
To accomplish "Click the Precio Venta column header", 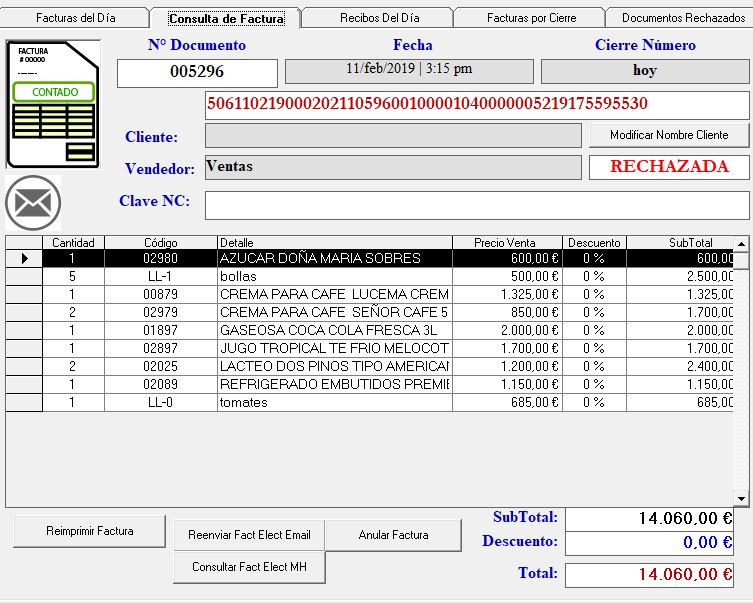I will click(x=506, y=242).
